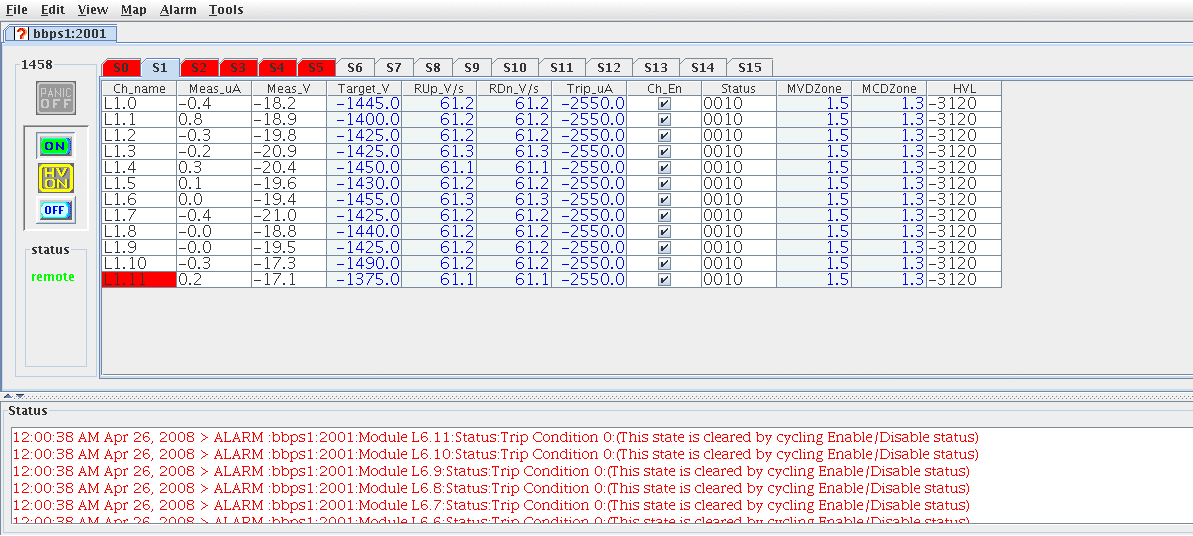Switch to the S13 slot tab
Viewport: 1193px width, 536px height.
point(656,68)
